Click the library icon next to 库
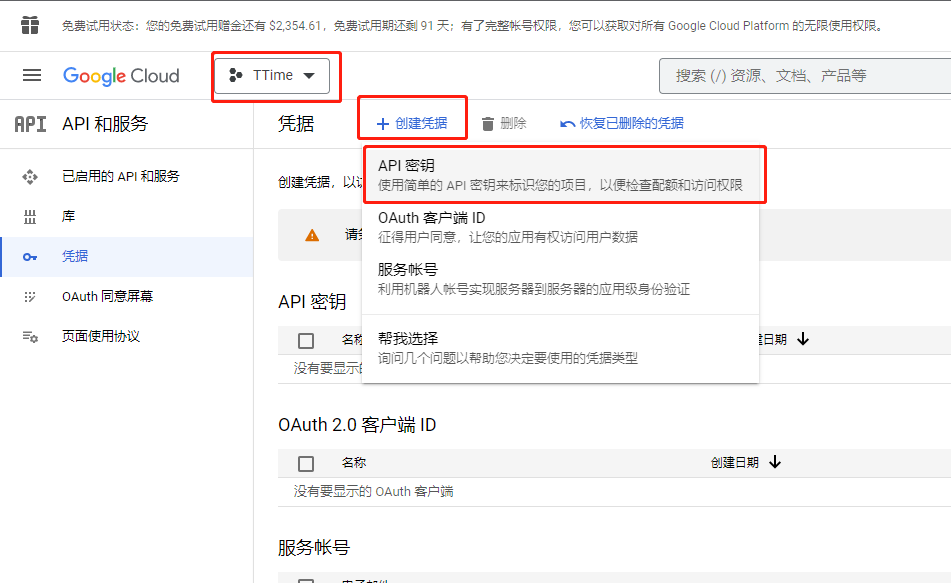Viewport: 951px width, 583px height. click(30, 217)
